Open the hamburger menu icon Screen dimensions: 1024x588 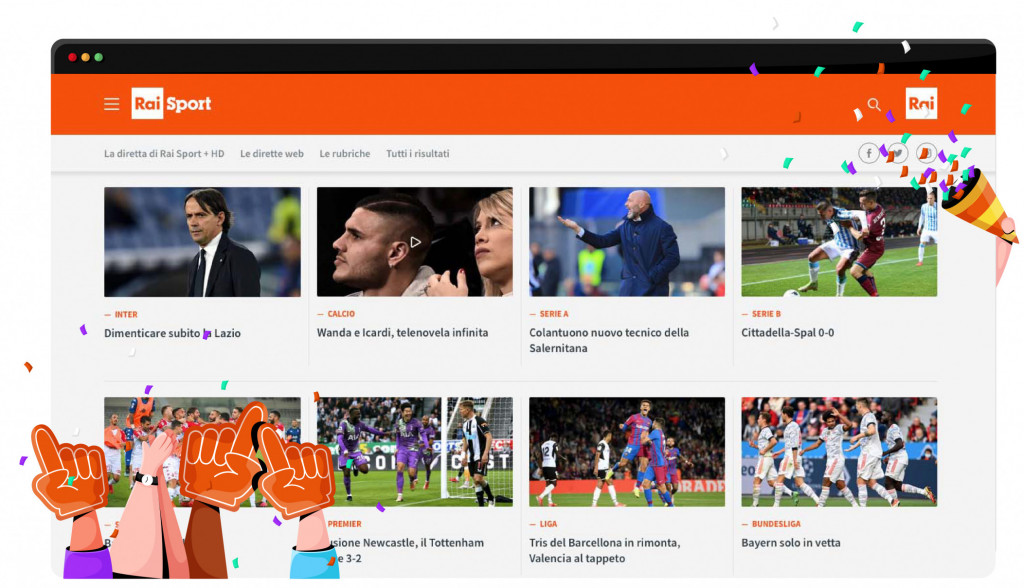112,104
